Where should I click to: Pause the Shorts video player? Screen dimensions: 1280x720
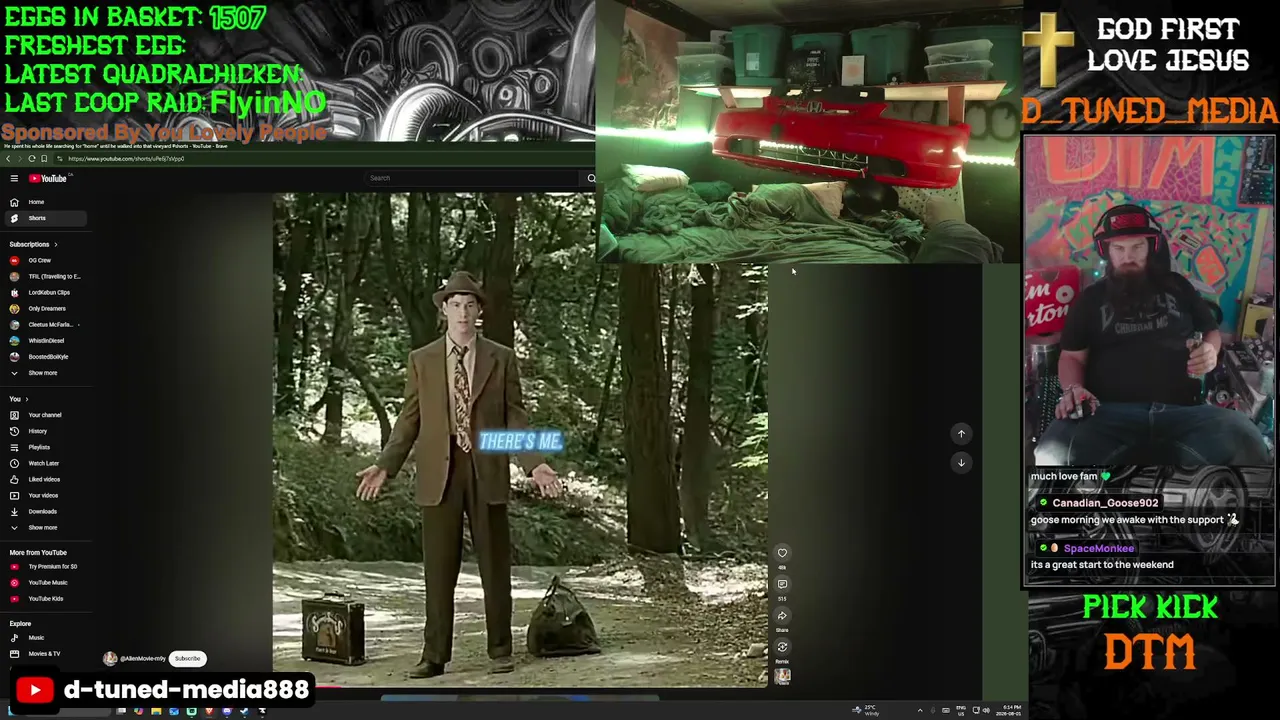pyautogui.click(x=520, y=440)
